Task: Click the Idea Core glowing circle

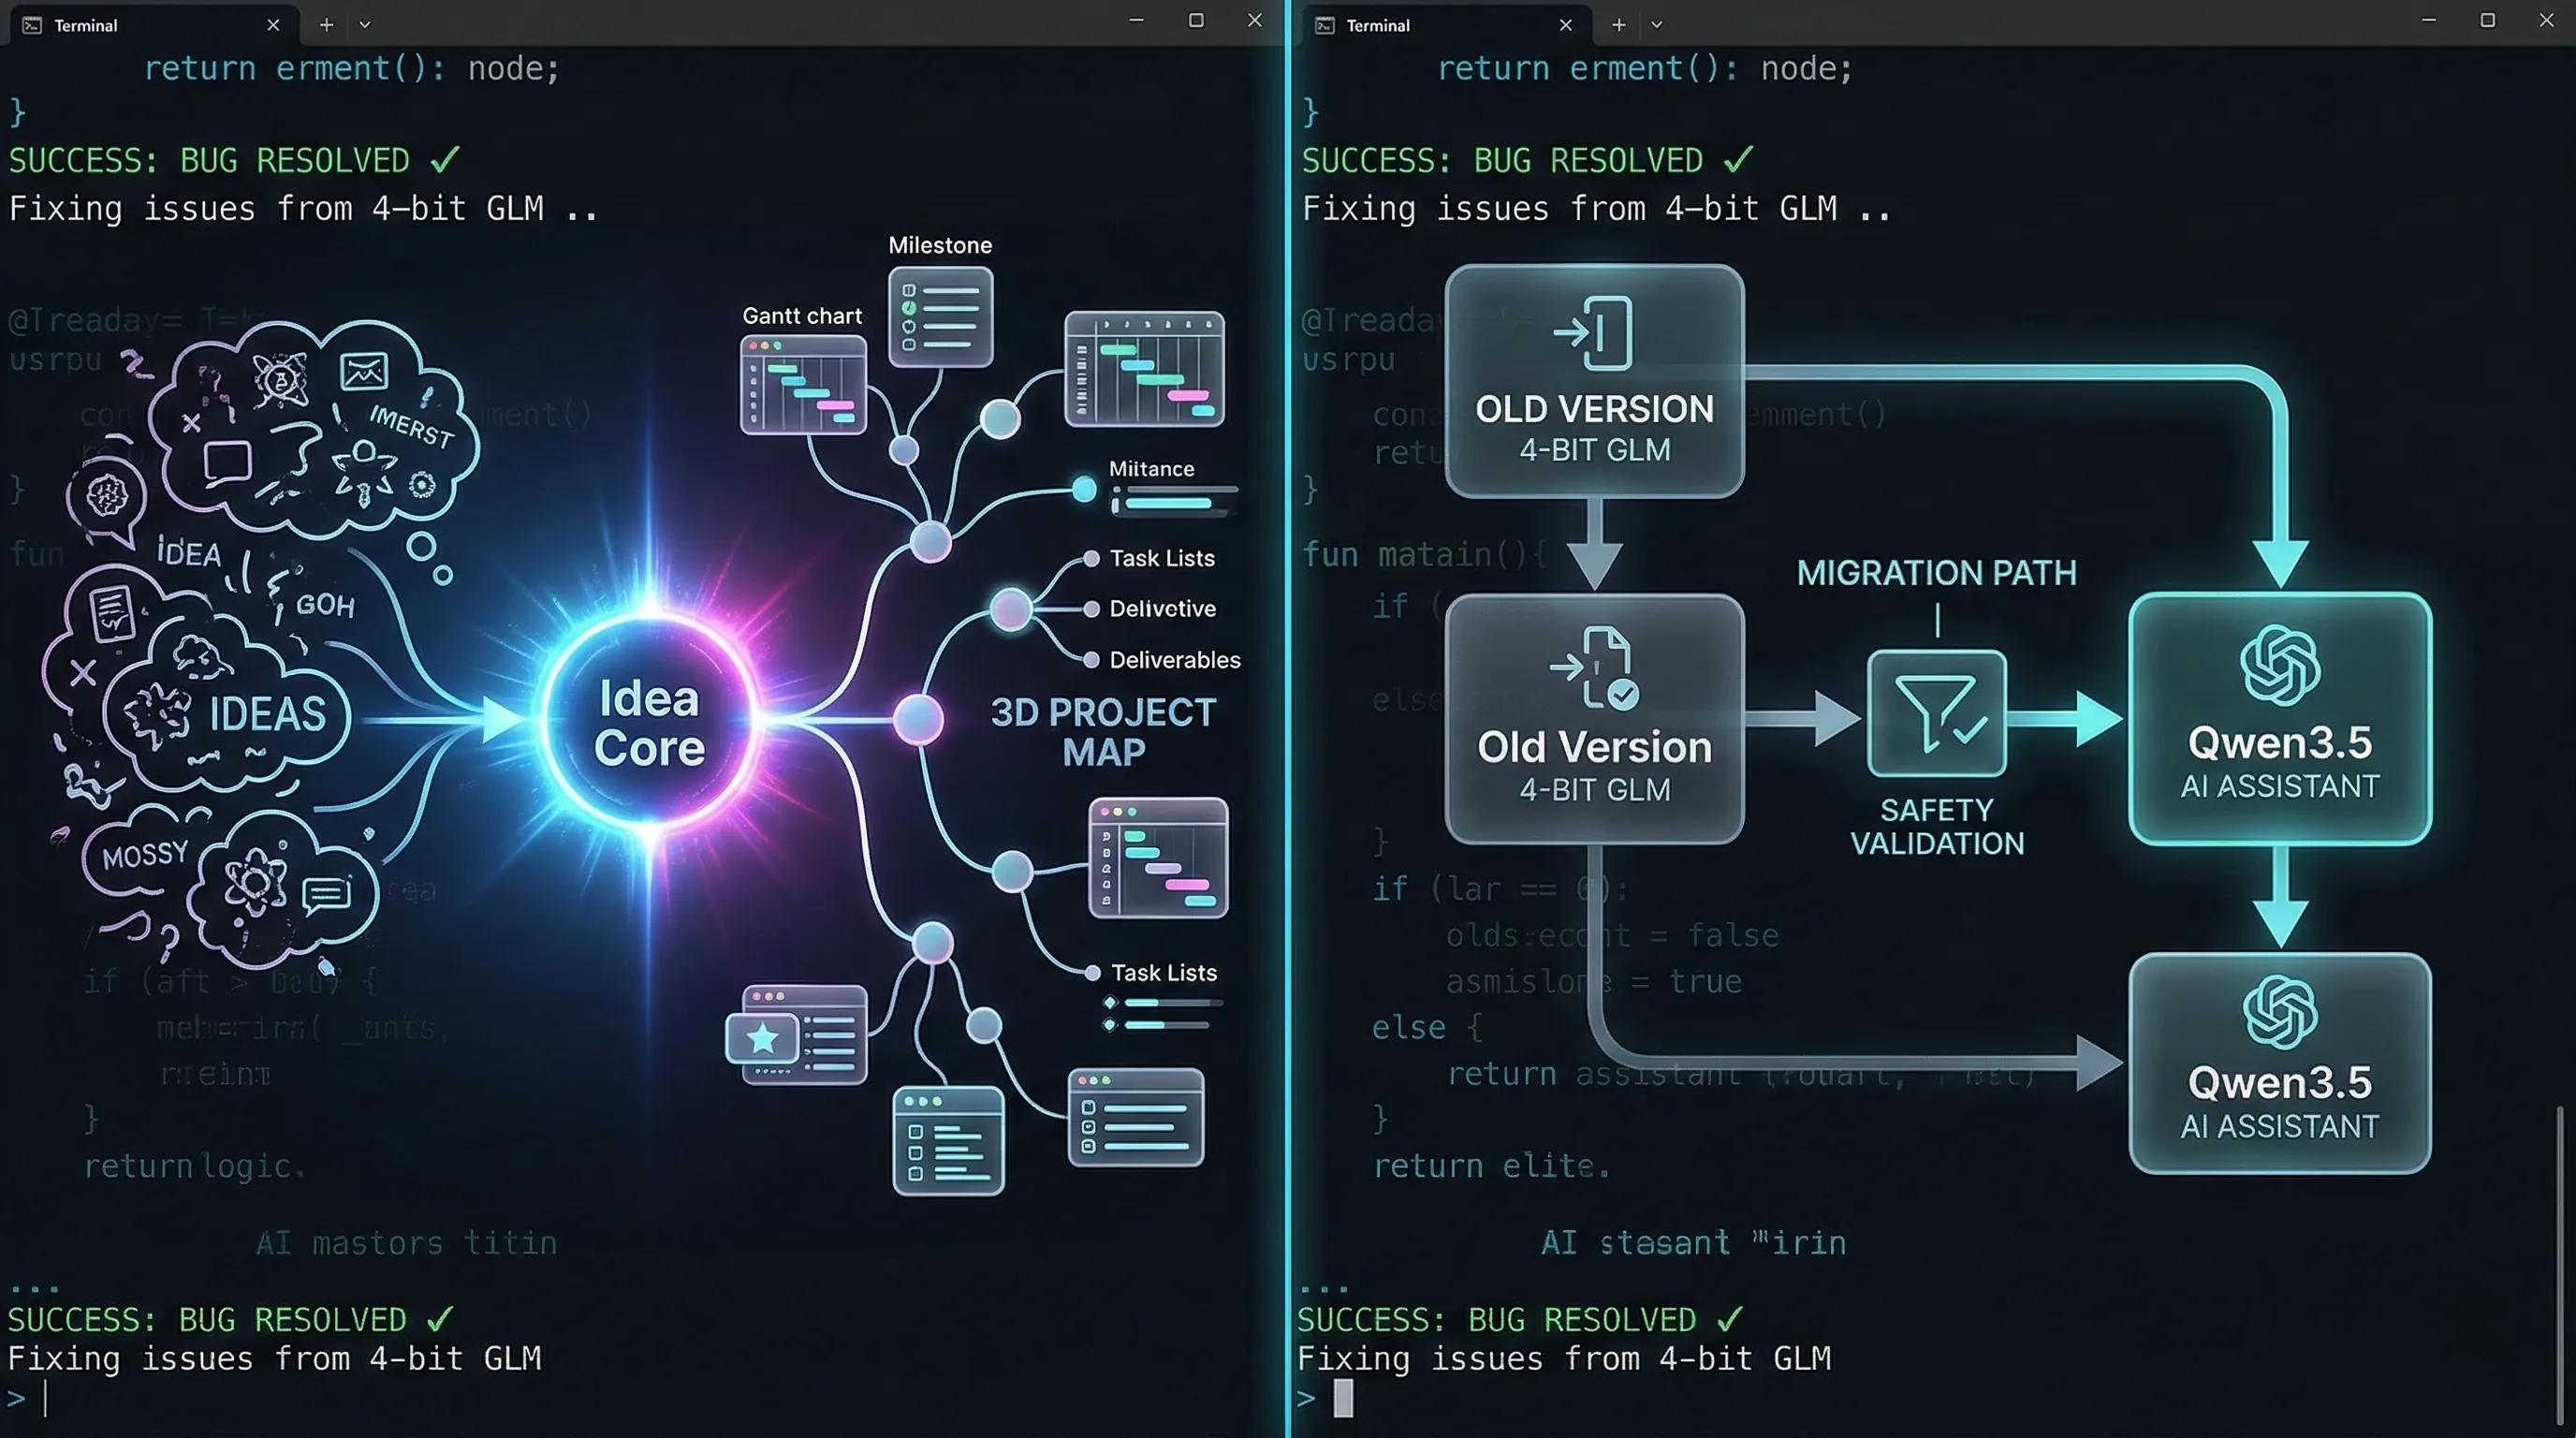Action: (x=649, y=722)
